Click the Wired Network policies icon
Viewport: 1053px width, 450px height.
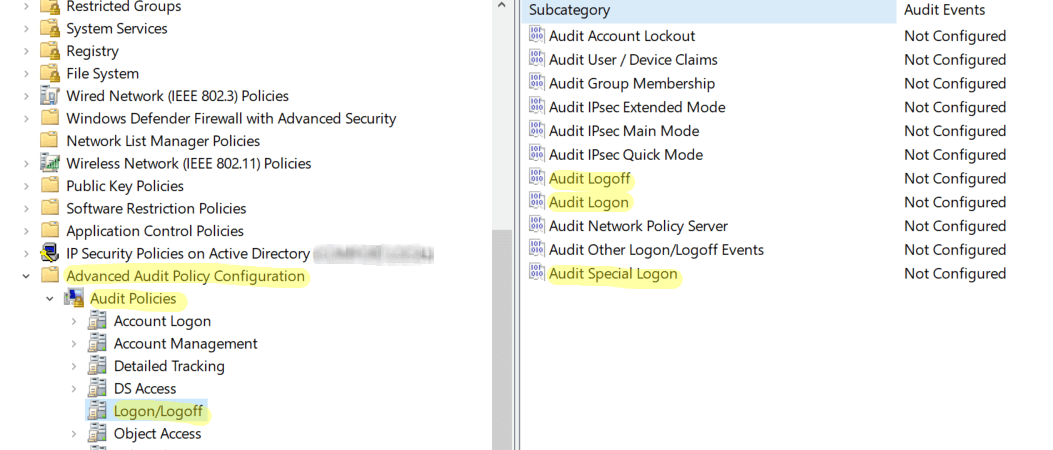[x=50, y=95]
